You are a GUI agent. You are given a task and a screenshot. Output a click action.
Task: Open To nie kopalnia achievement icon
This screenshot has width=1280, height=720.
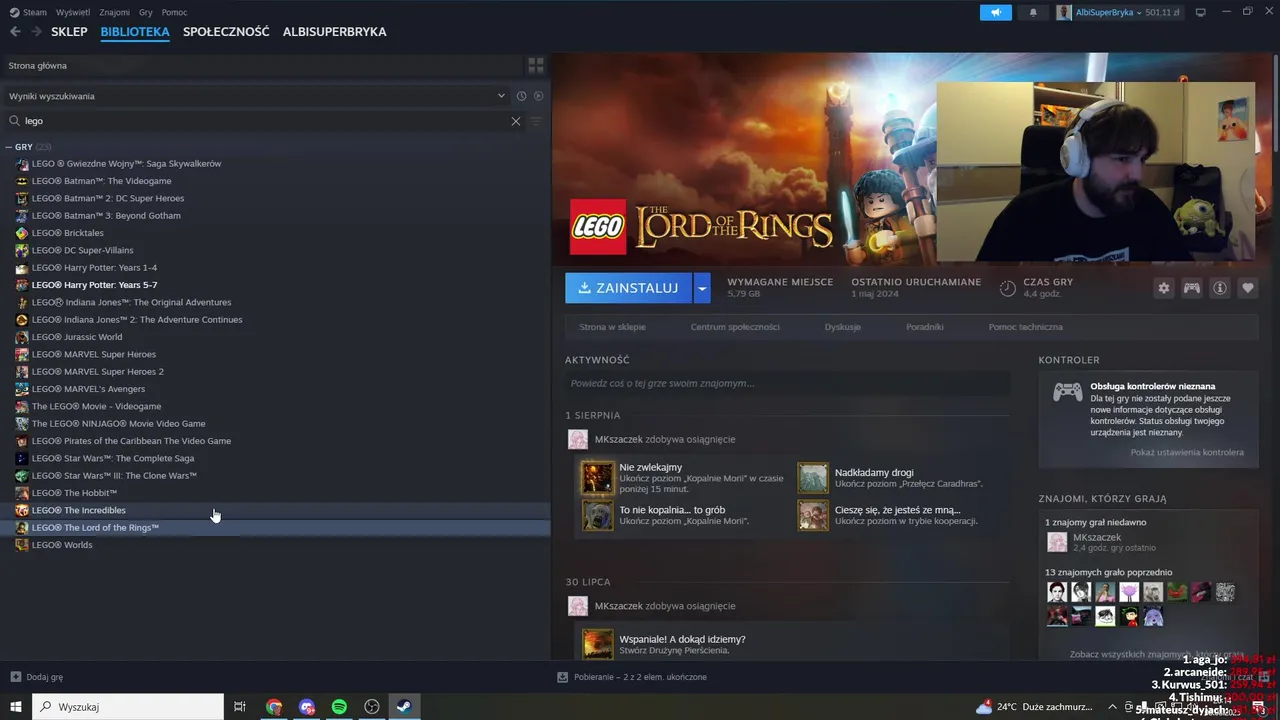tap(598, 515)
